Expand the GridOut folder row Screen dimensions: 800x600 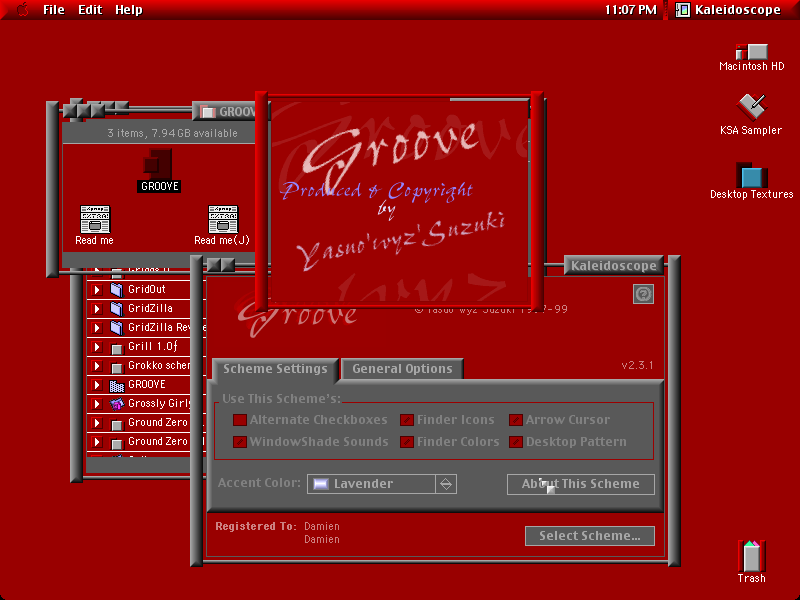(96, 290)
